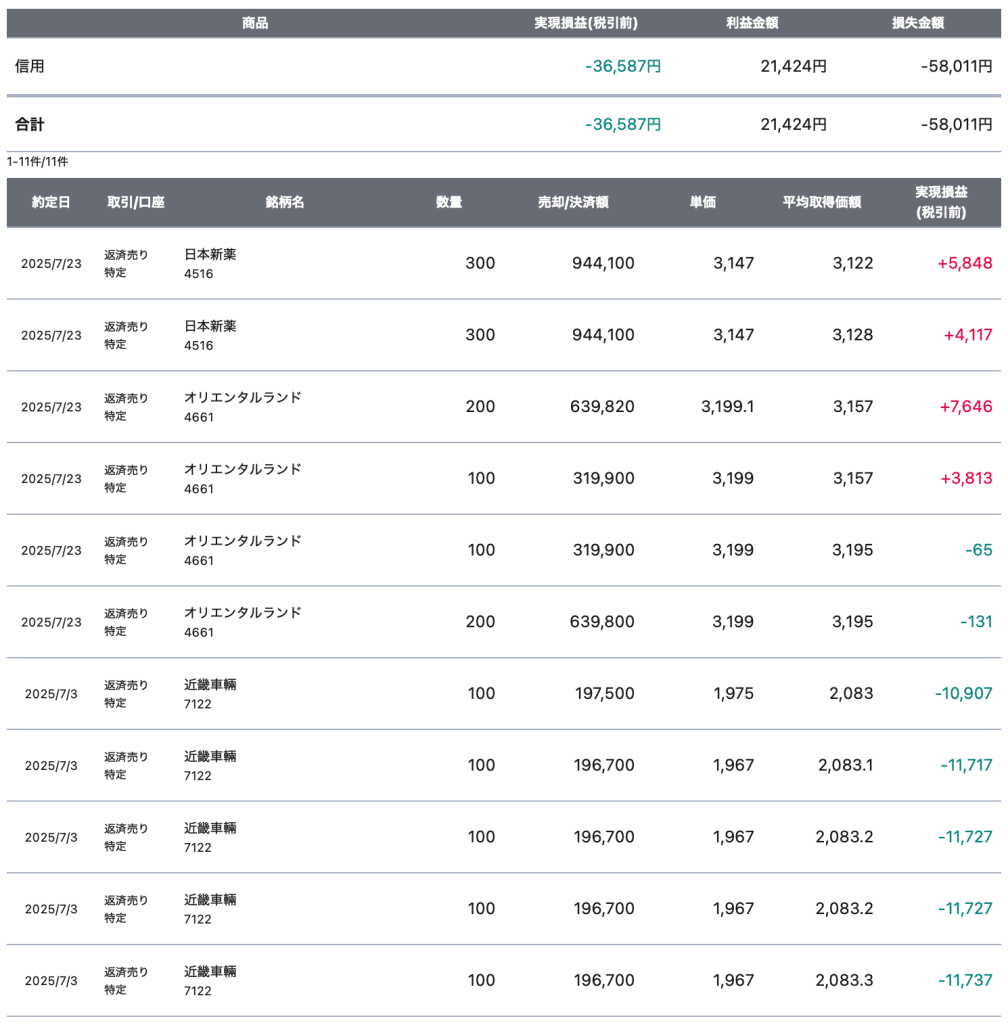Click the 1-11件/11件 record count text

[x=37, y=161]
